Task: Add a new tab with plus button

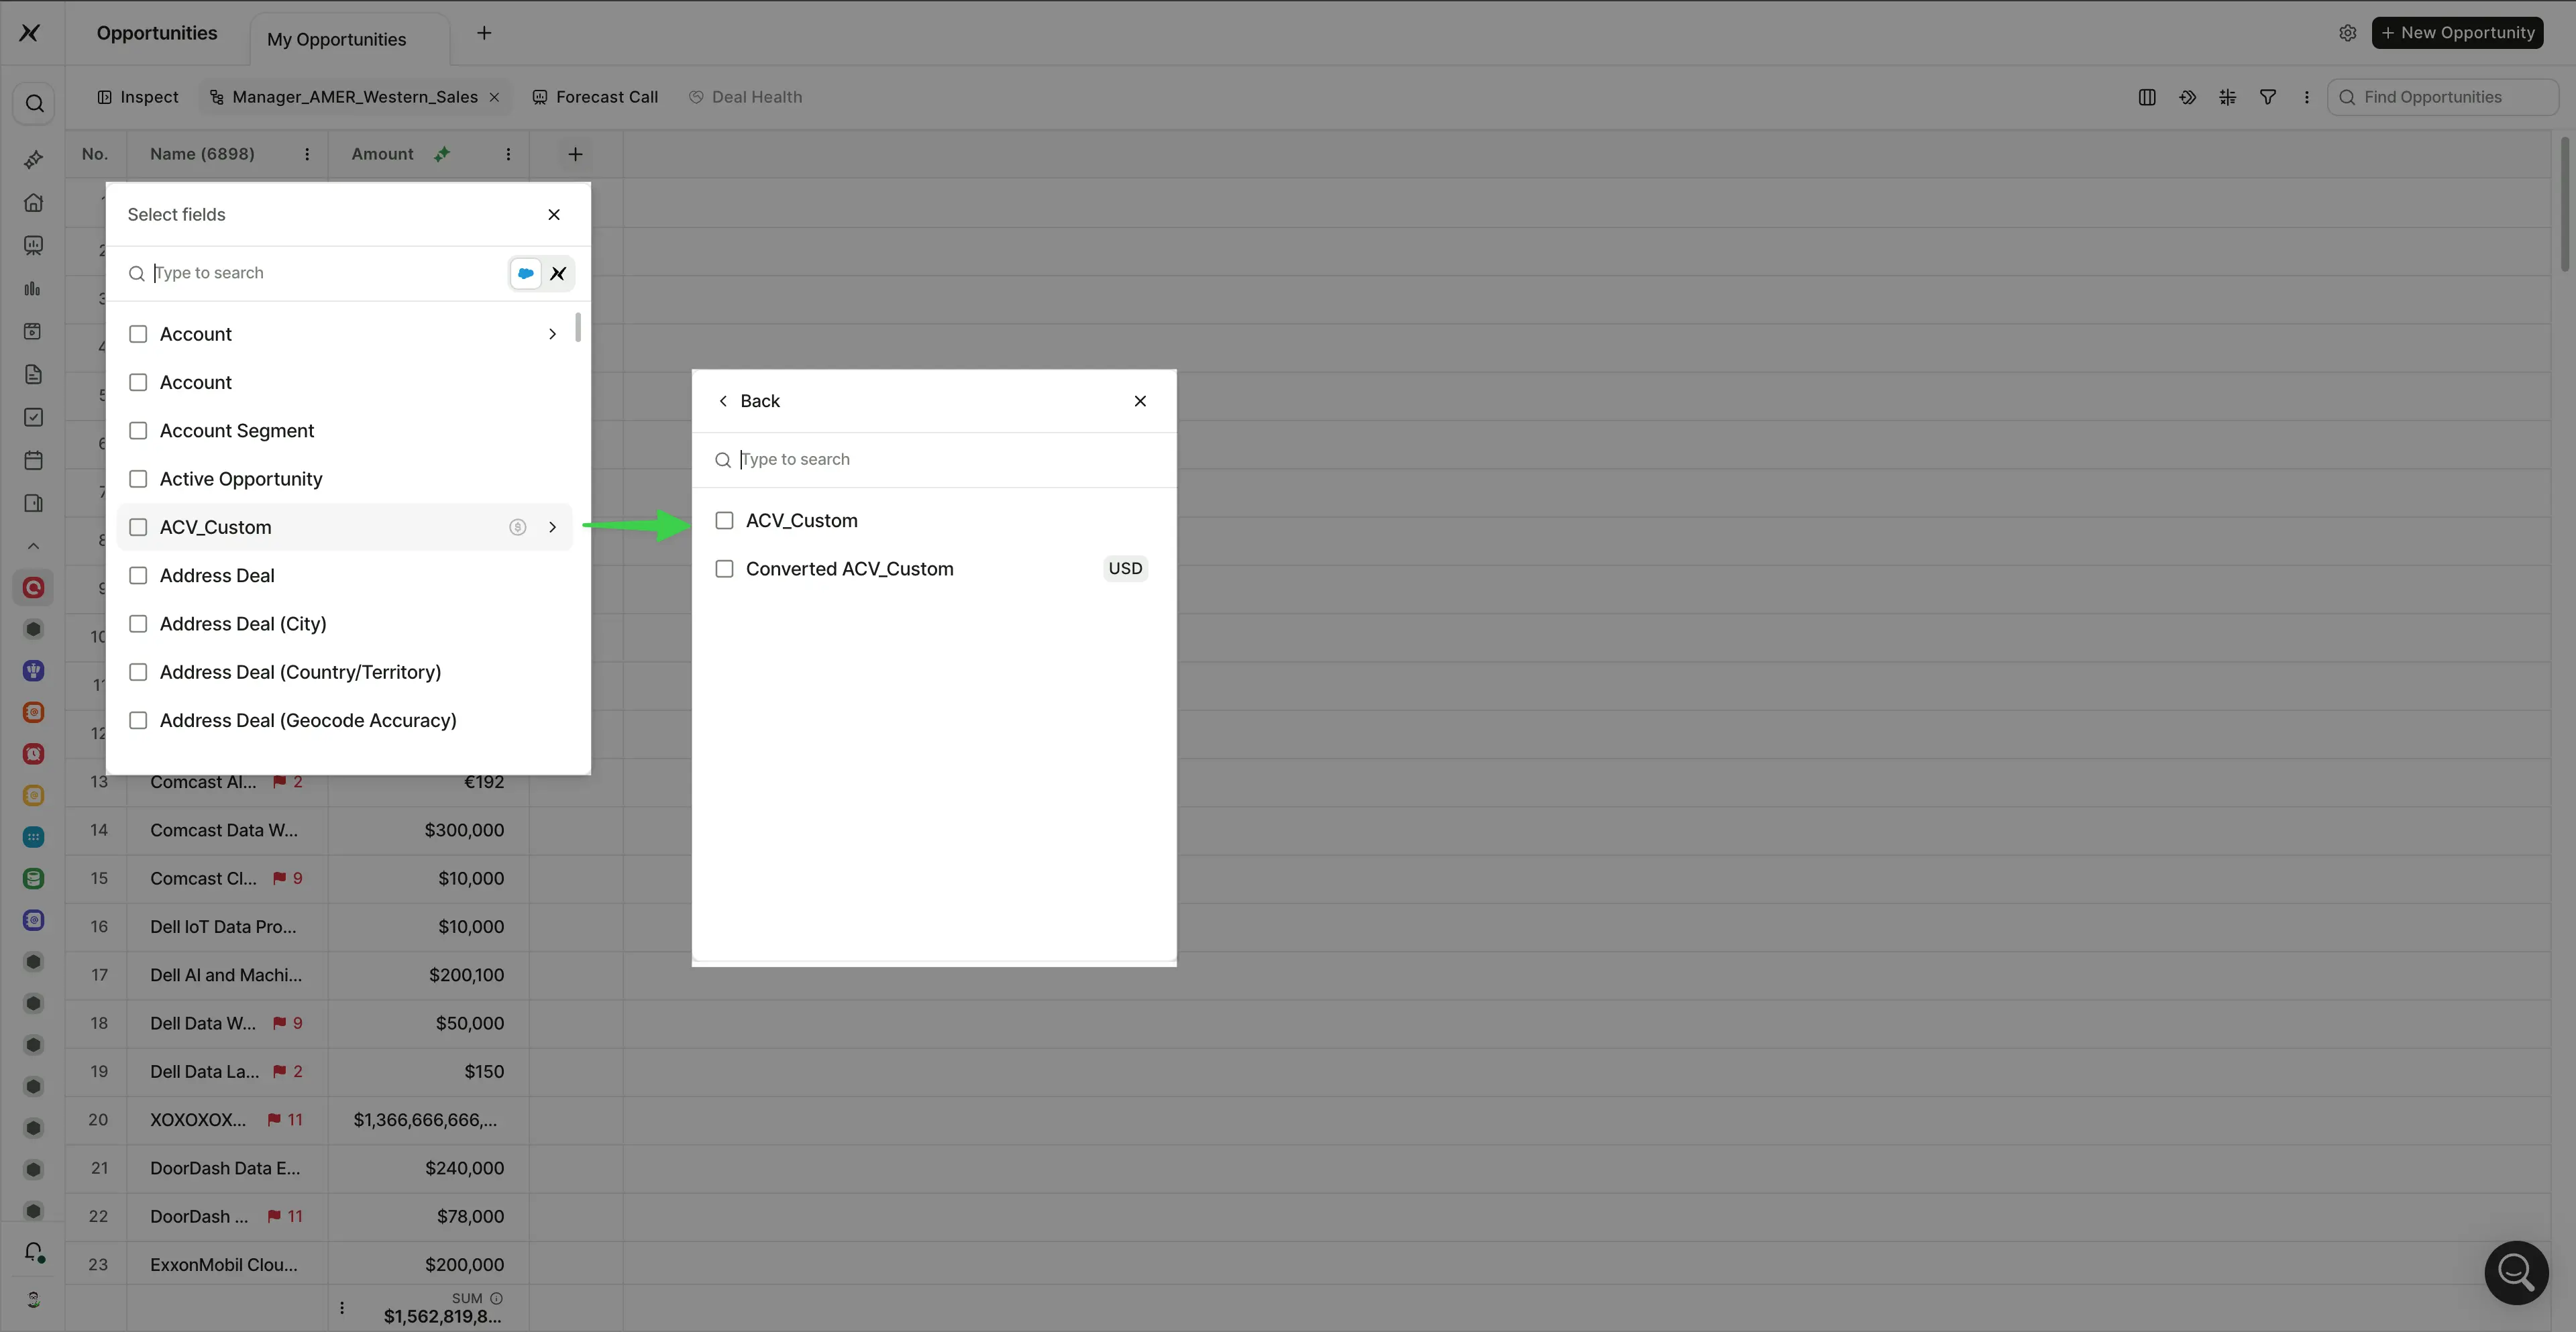Action: pos(484,33)
